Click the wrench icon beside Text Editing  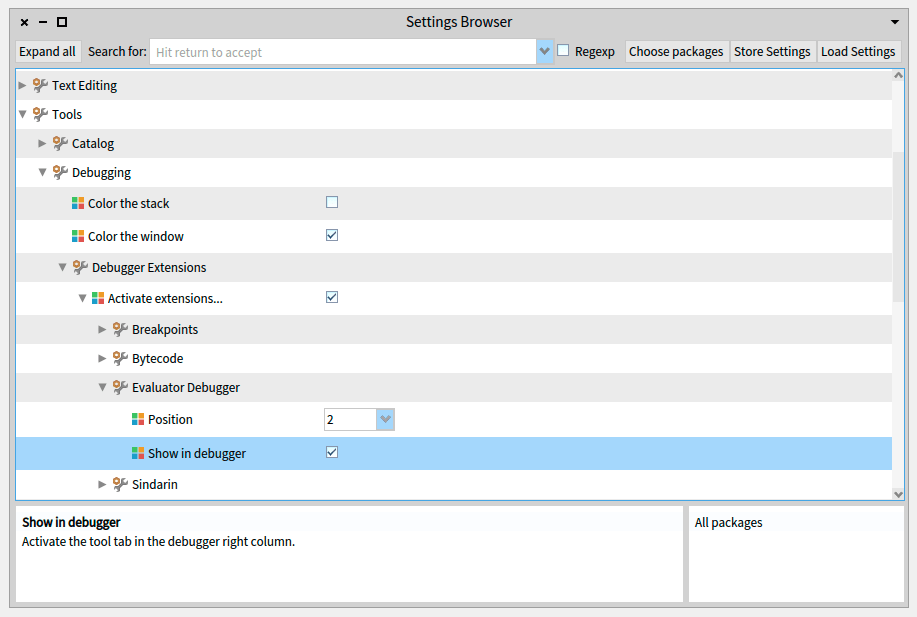(40, 86)
